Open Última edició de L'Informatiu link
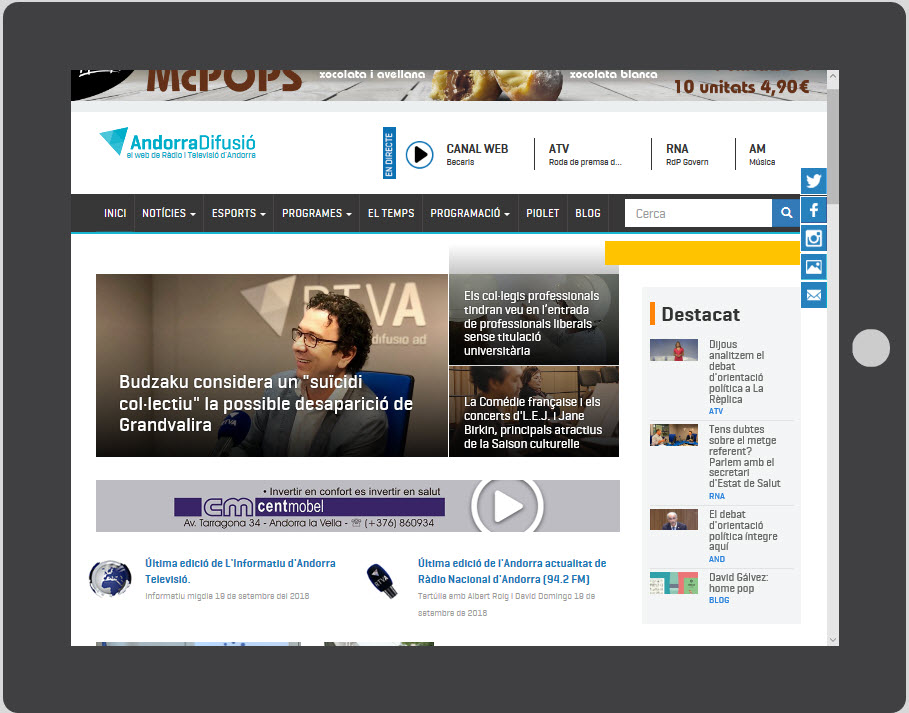Image resolution: width=909 pixels, height=713 pixels. click(x=240, y=571)
